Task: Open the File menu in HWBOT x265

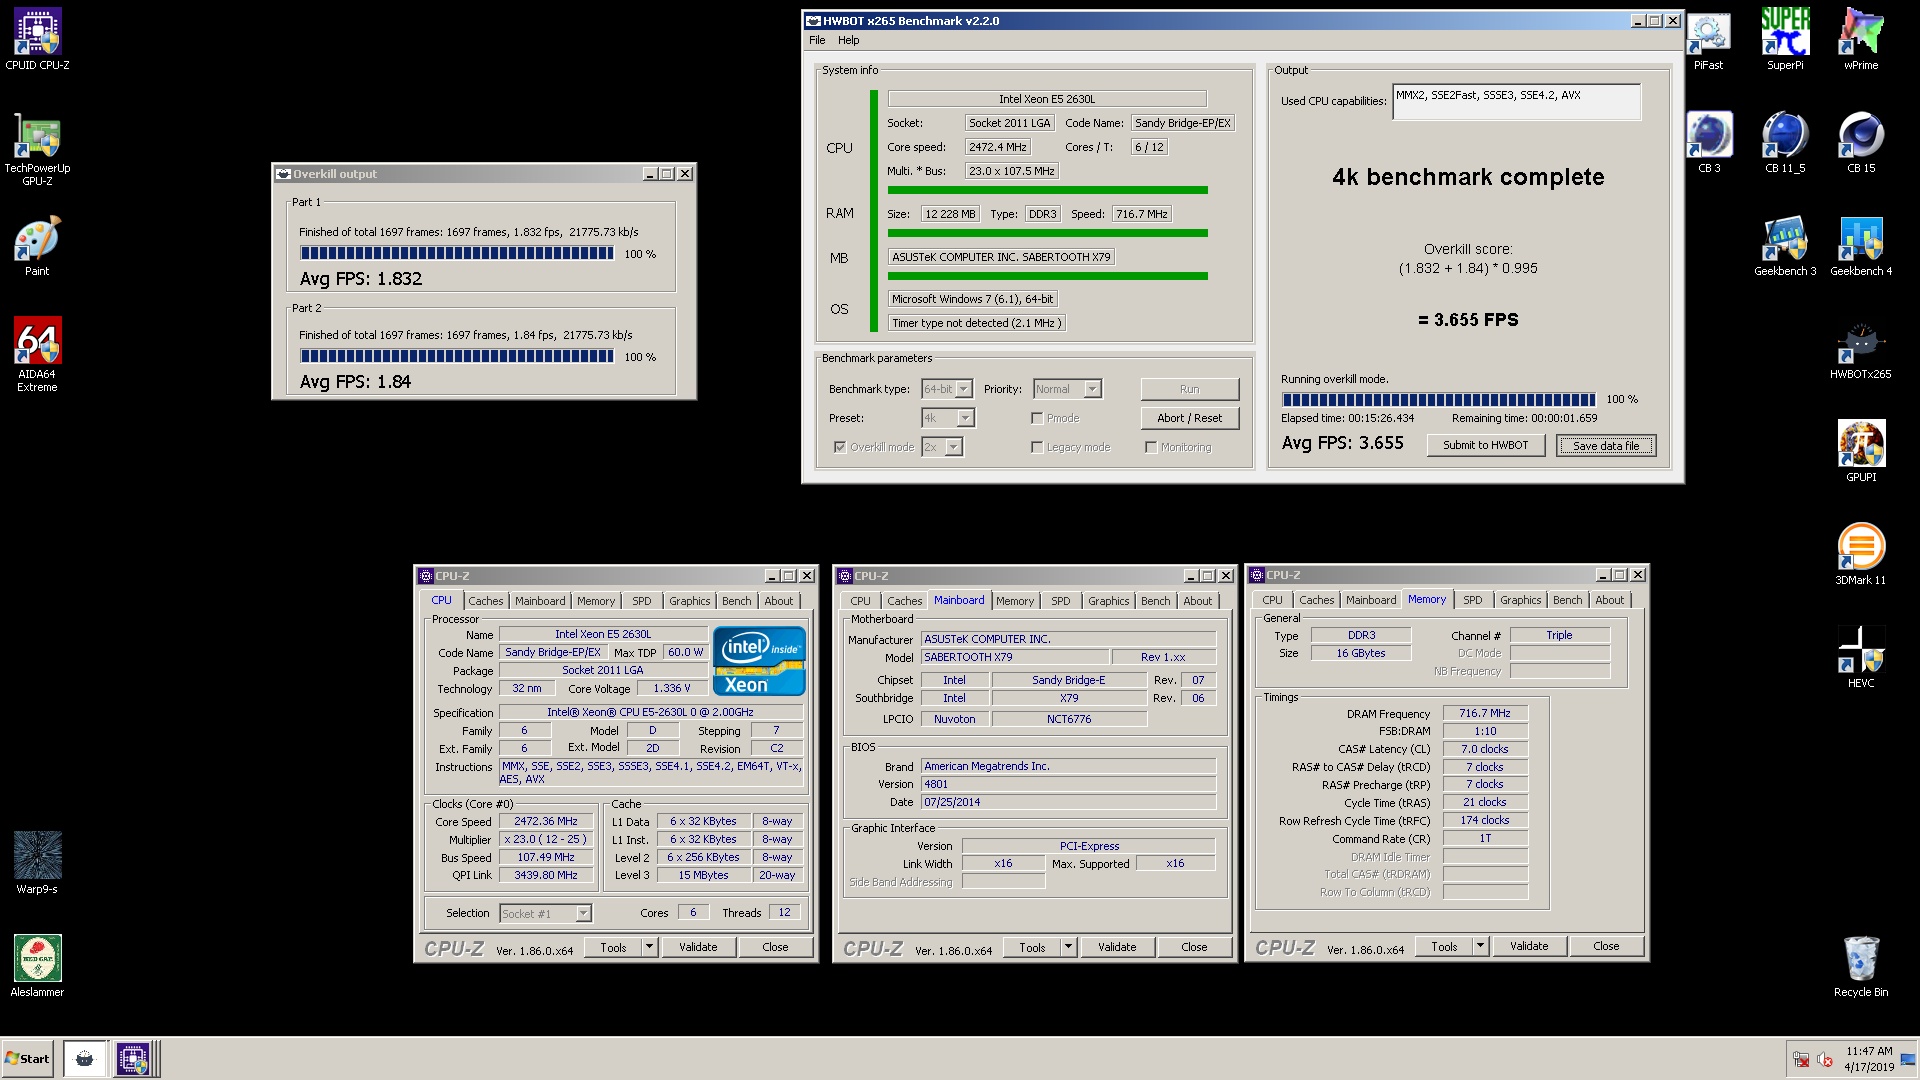Action: [x=817, y=40]
